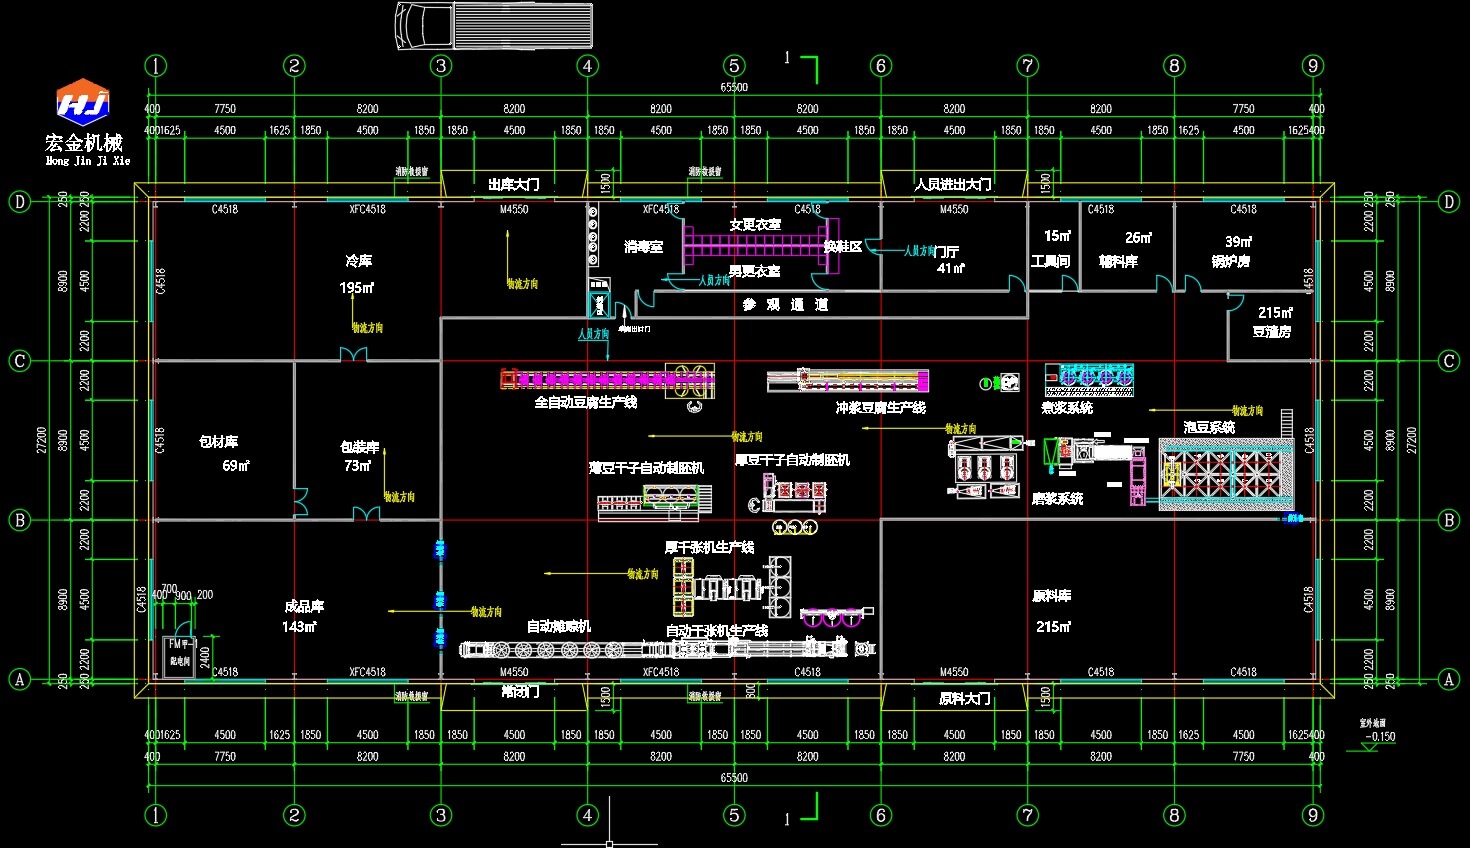The image size is (1470, 848).
Task: Click the 冲浆豆腐生产线 machine drawing
Action: point(848,381)
